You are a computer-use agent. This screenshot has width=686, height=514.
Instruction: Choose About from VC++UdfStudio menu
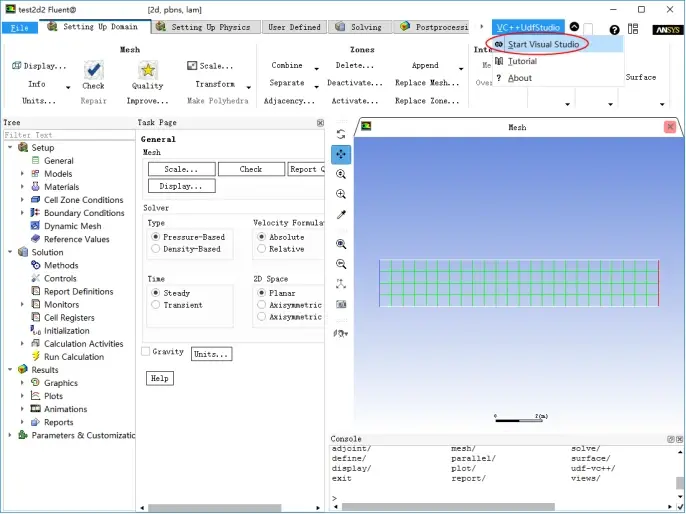(557, 78)
